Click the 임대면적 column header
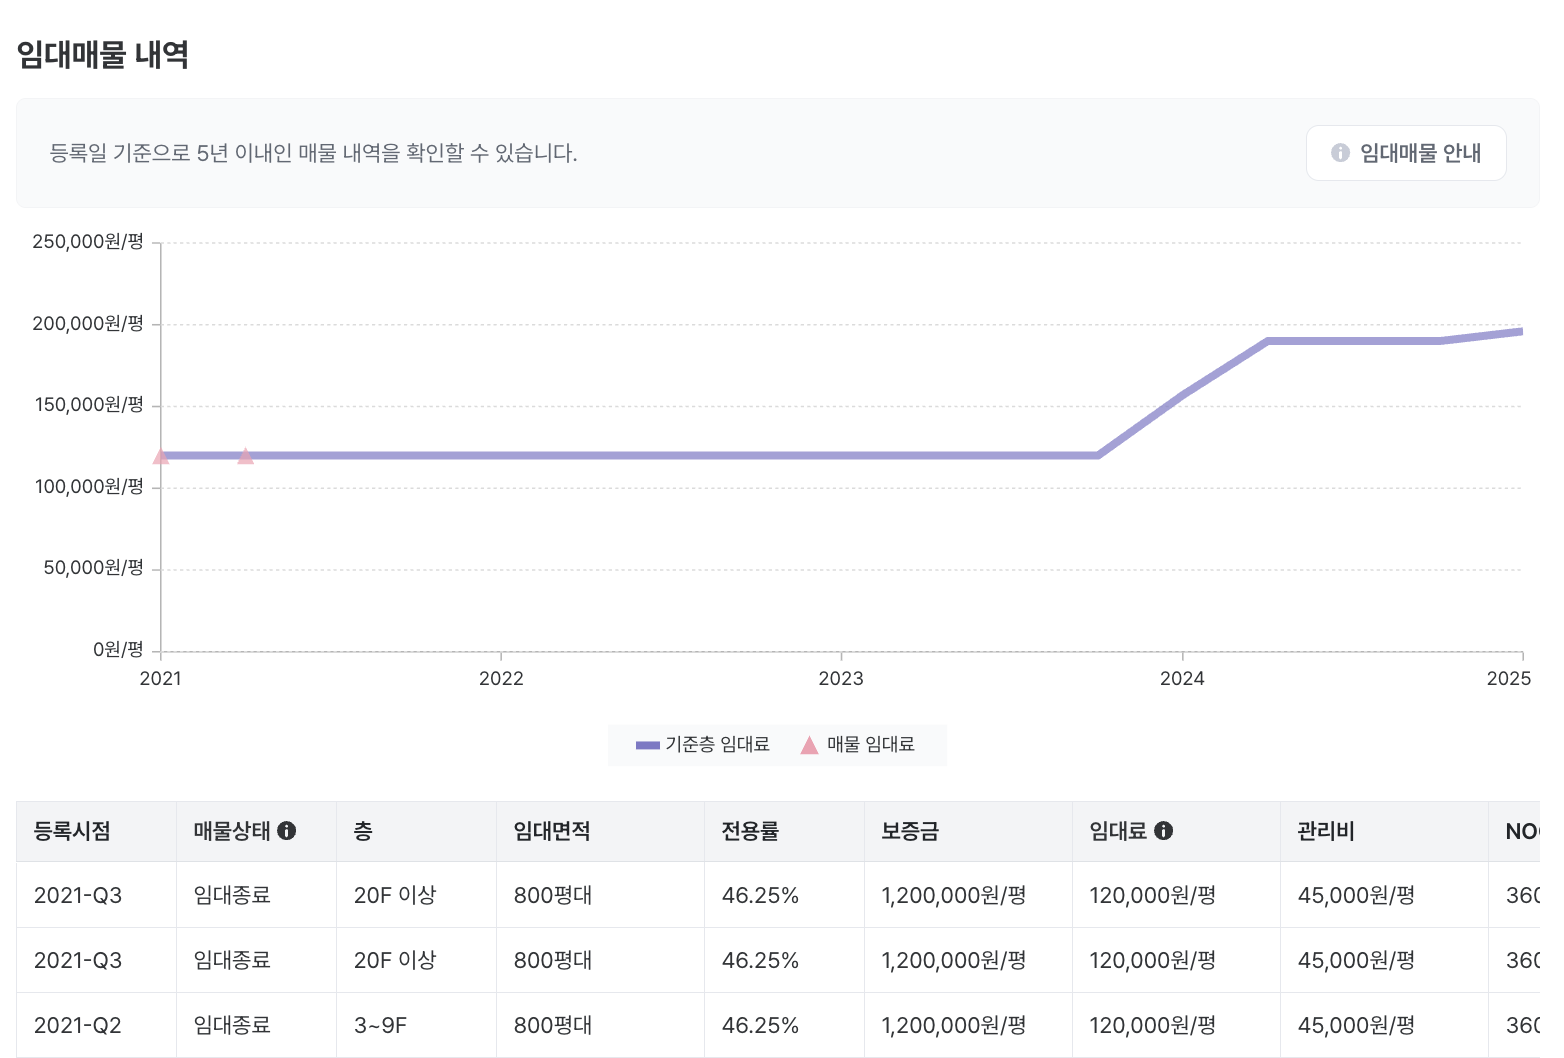1564x1058 pixels. [552, 831]
